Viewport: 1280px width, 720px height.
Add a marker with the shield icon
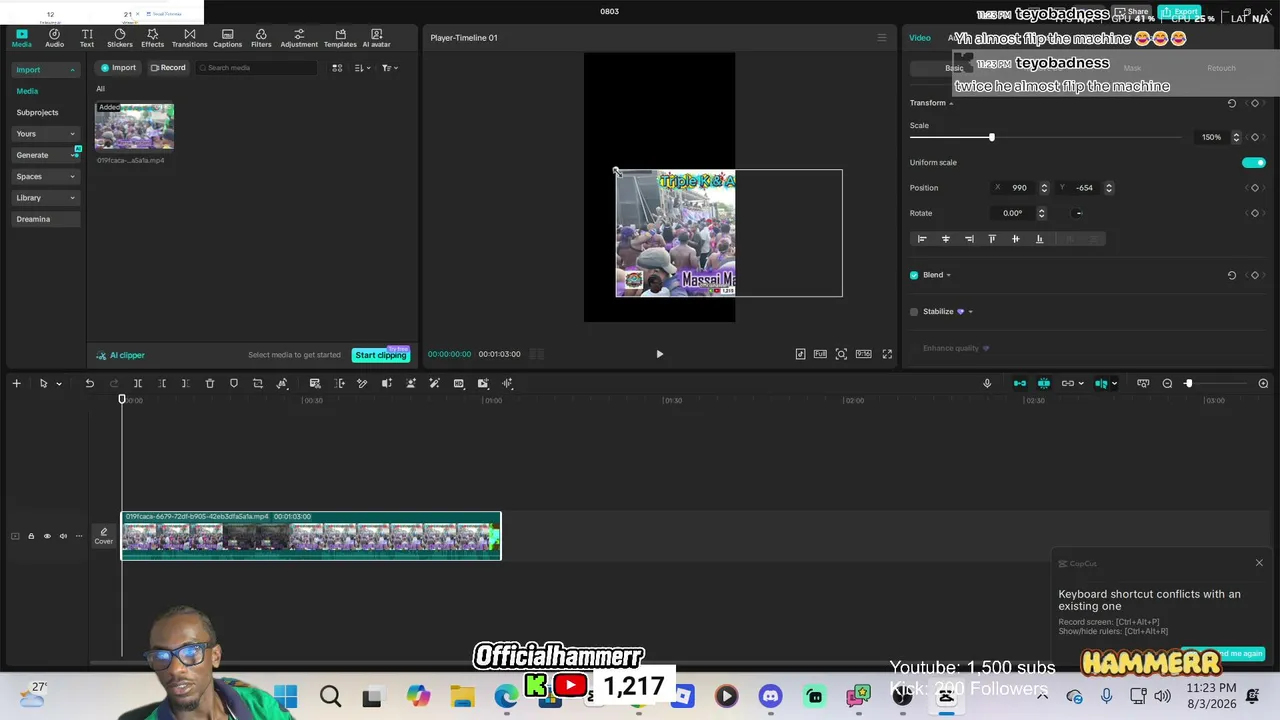point(234,383)
